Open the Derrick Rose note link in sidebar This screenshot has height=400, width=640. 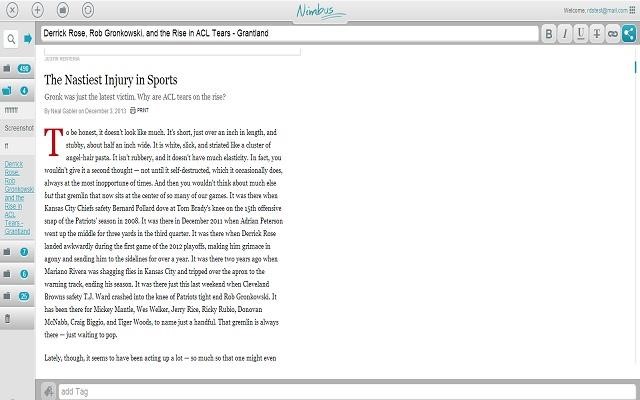18,198
